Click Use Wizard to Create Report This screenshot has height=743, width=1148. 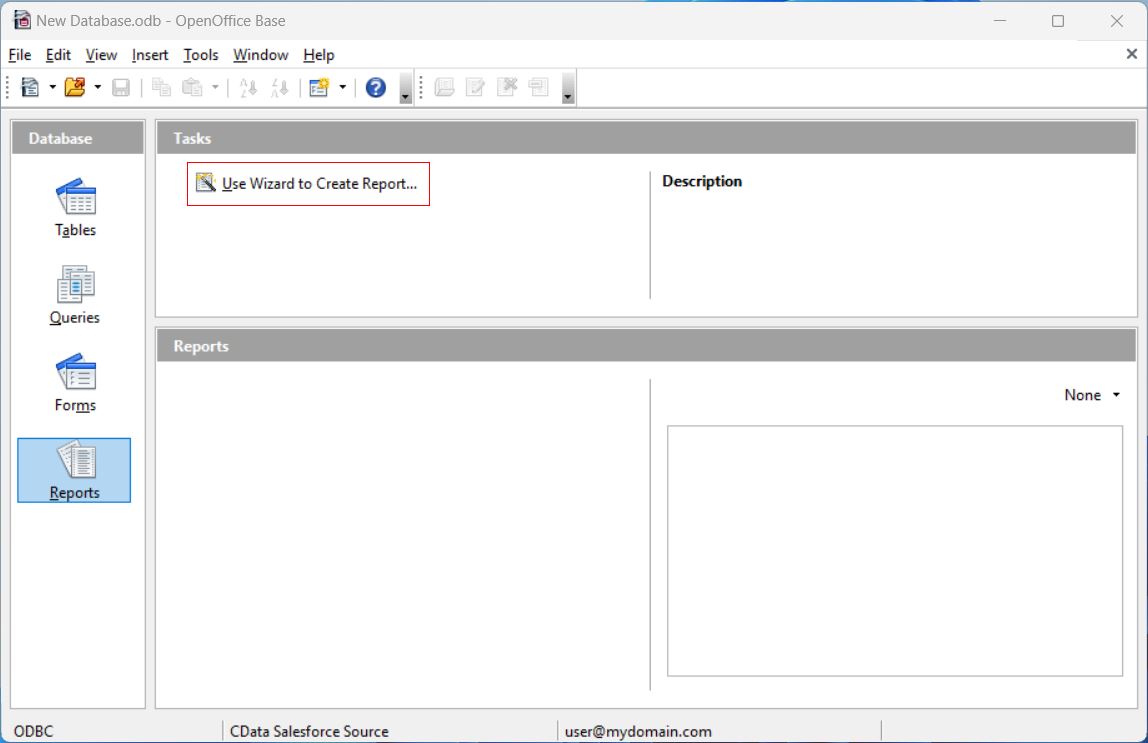(308, 184)
